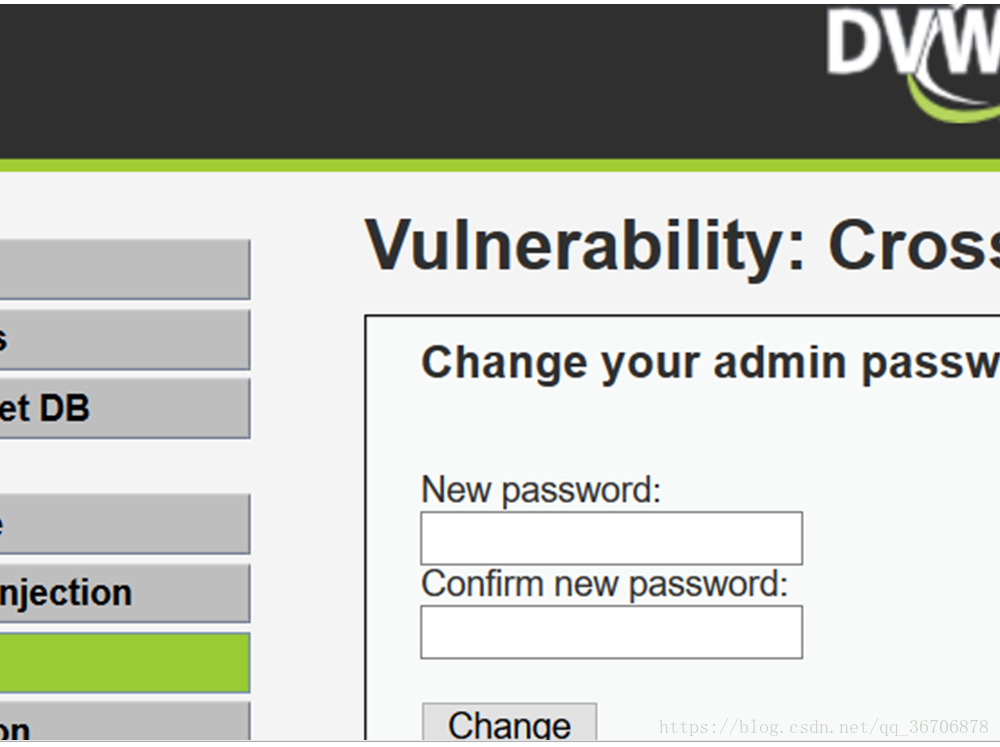Select the green highlighted sidebar menu item

pos(124,663)
